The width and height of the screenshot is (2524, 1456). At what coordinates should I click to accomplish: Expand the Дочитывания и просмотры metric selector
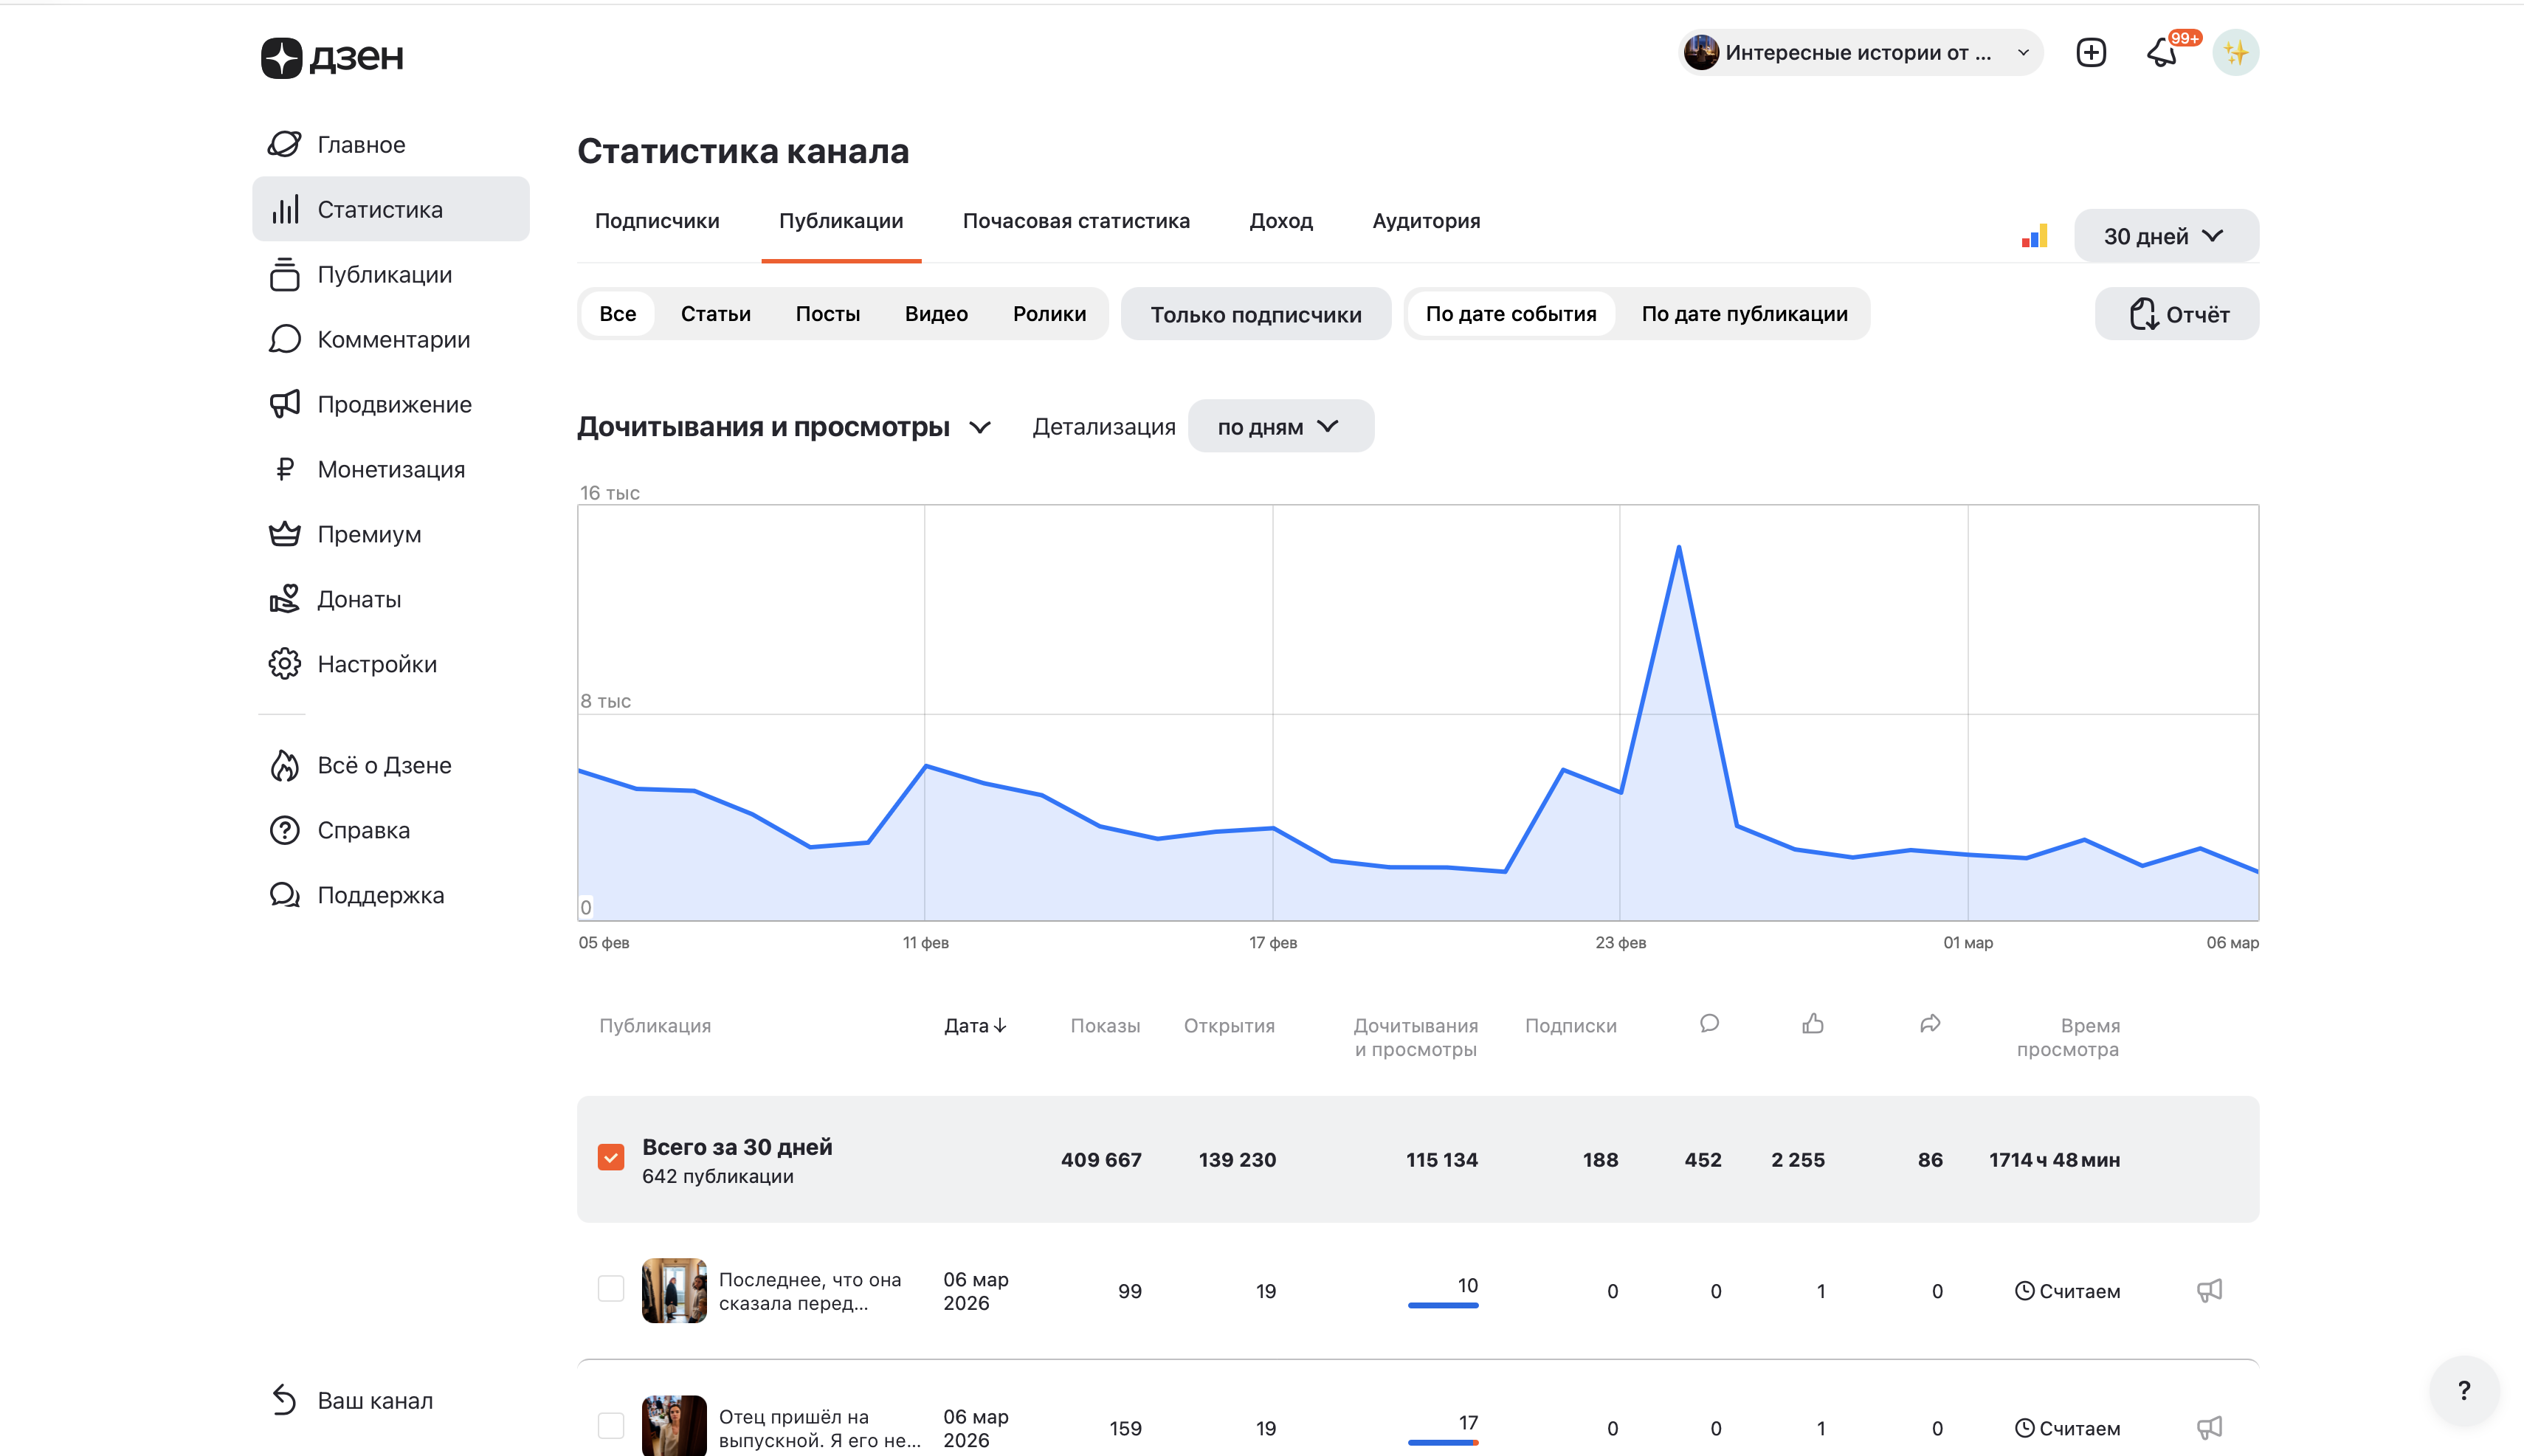tap(785, 427)
